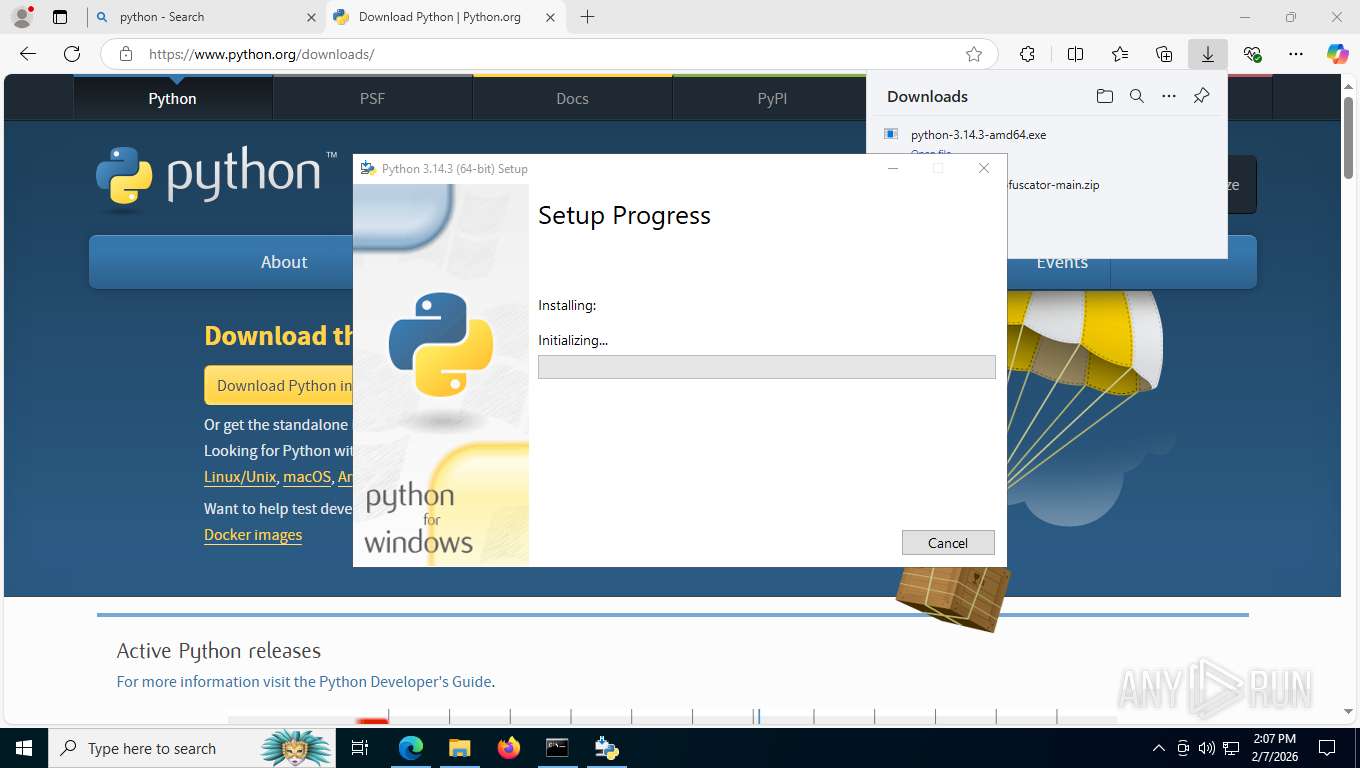
Task: Close the Download Python tab
Action: coord(551,17)
